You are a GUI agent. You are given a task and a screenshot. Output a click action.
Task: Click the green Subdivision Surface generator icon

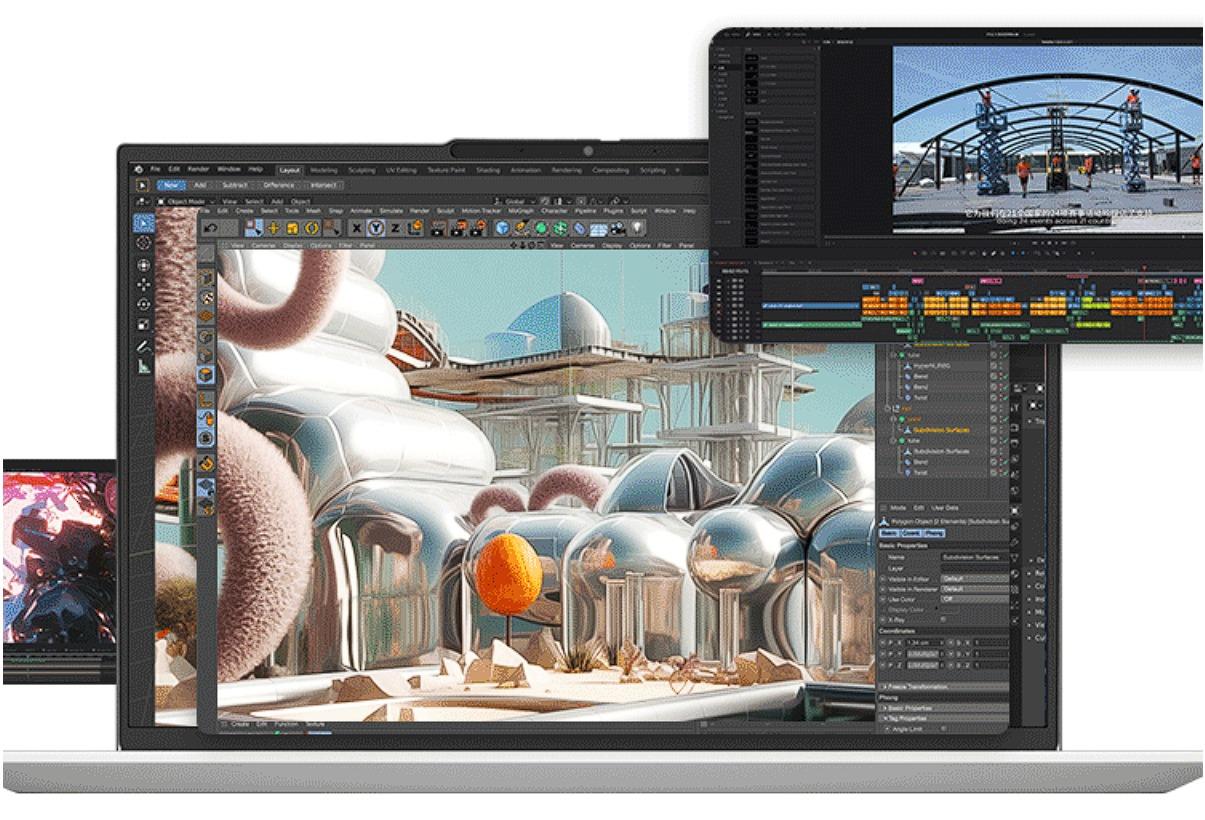(540, 228)
